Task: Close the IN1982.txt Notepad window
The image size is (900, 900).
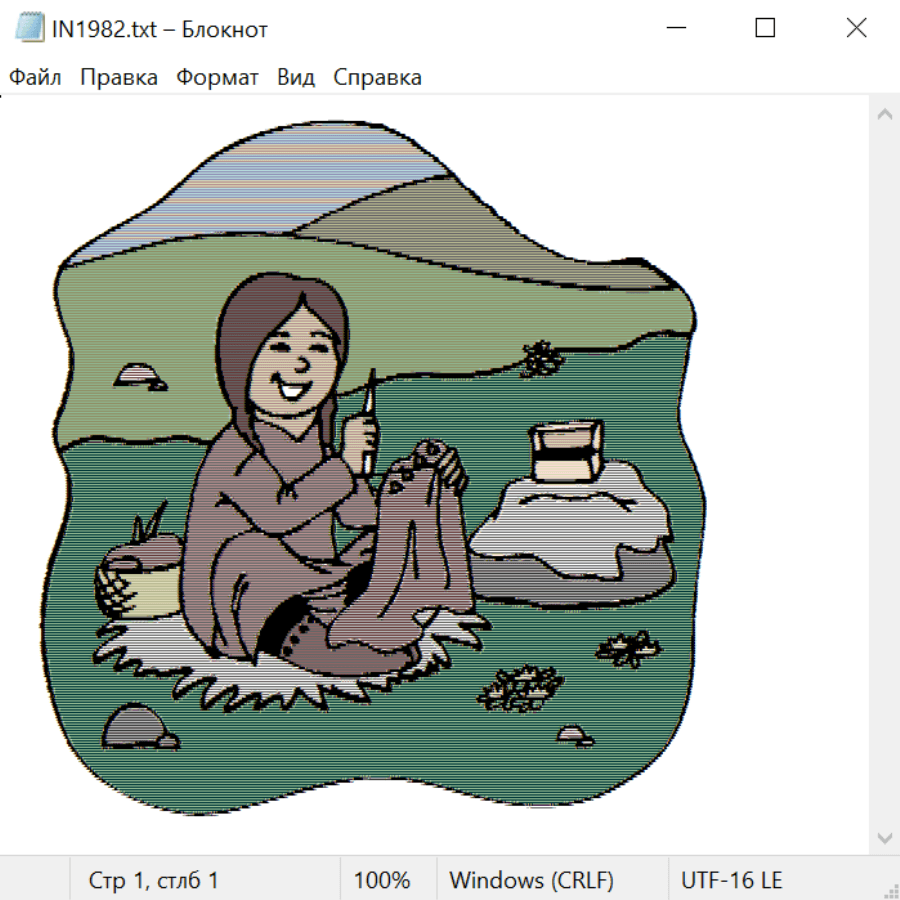Action: click(856, 28)
